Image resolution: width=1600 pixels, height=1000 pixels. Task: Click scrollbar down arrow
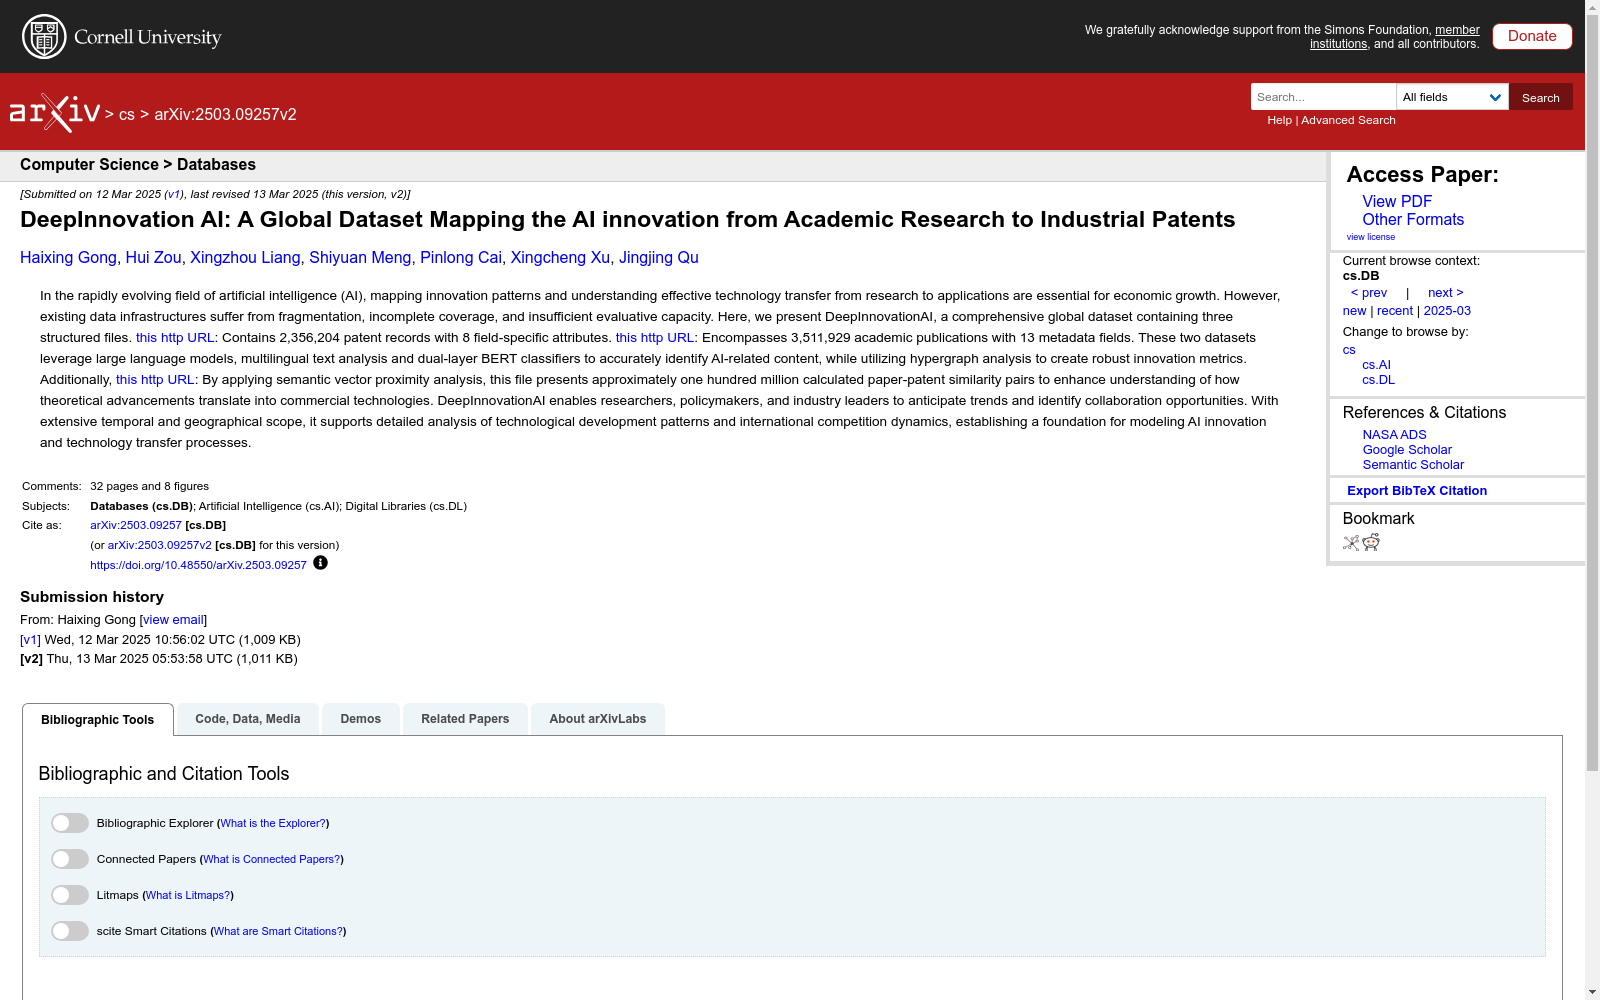[x=1592, y=992]
